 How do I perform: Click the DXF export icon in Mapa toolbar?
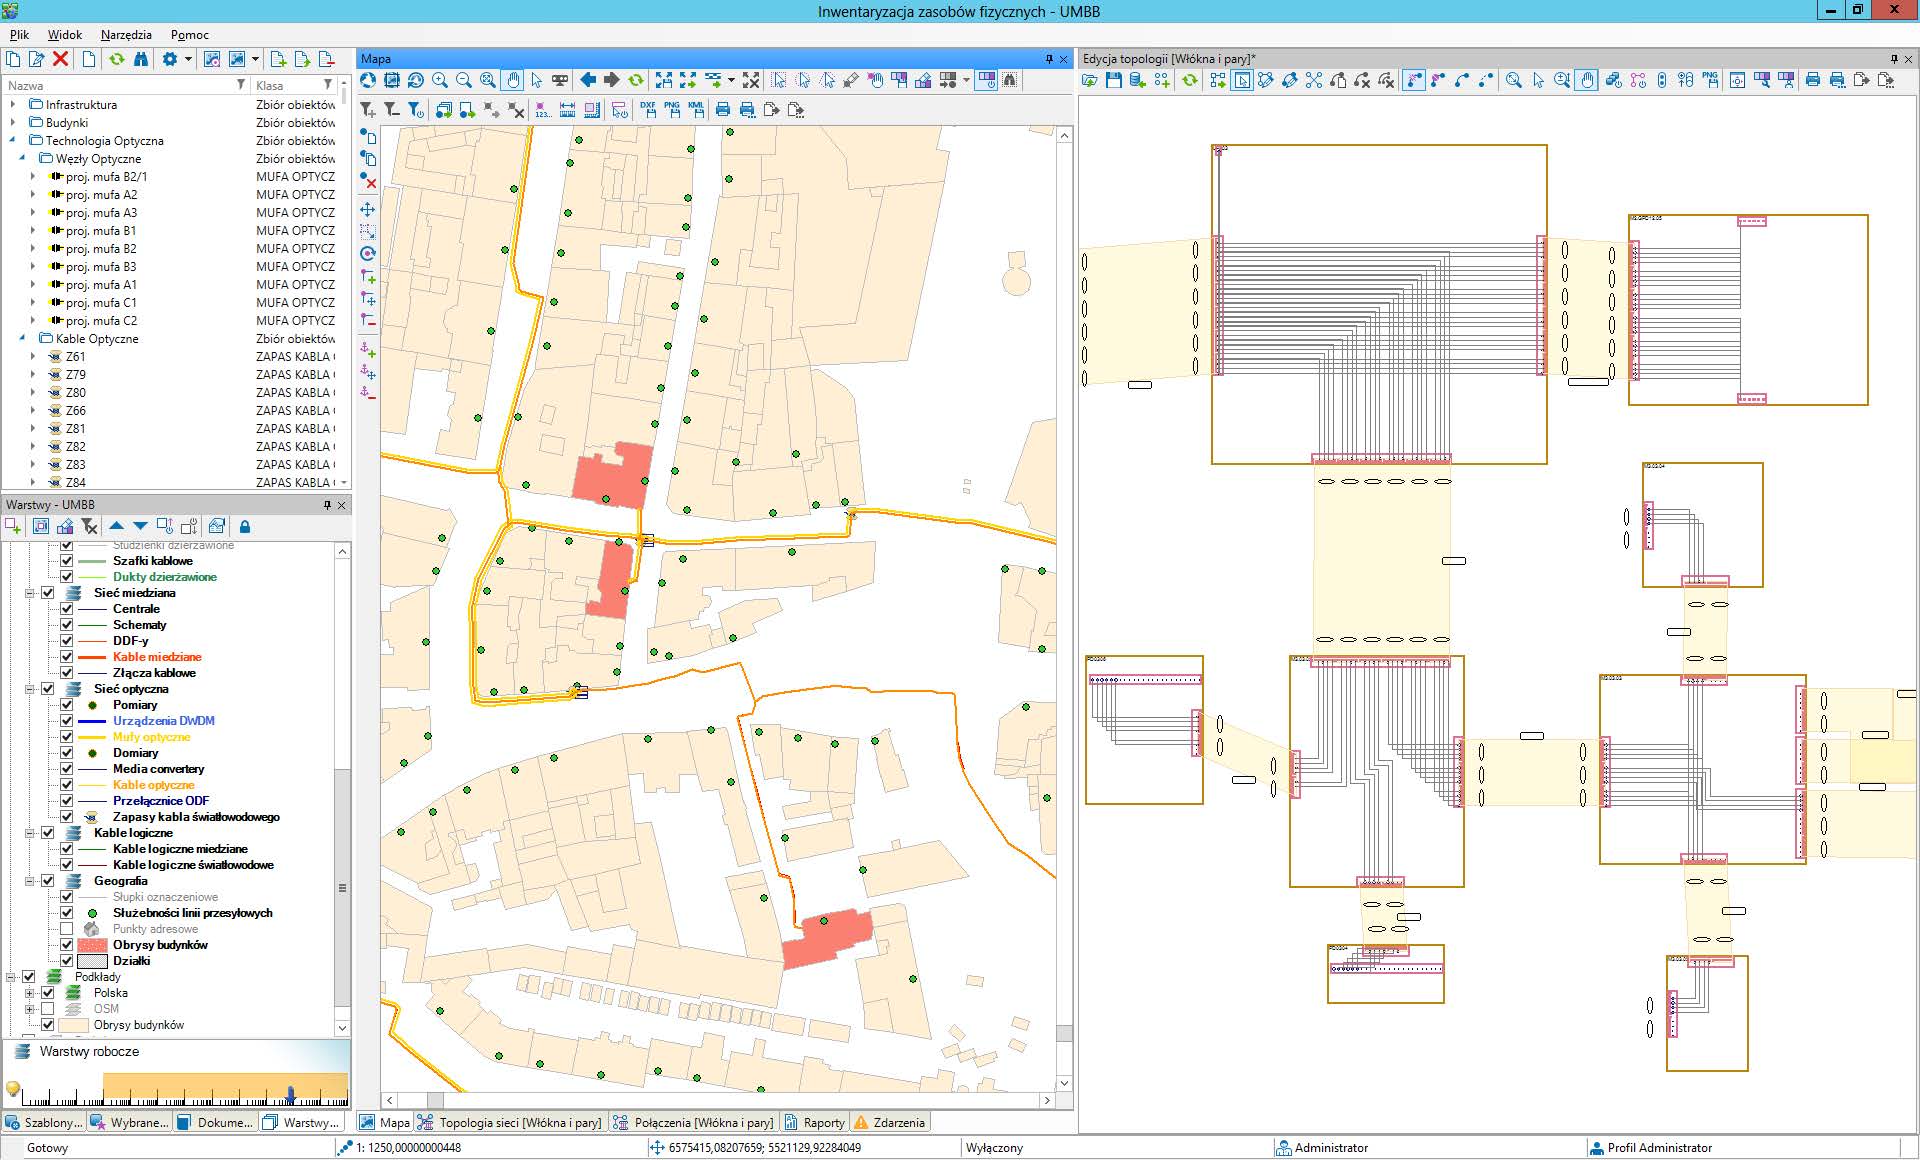coord(648,110)
